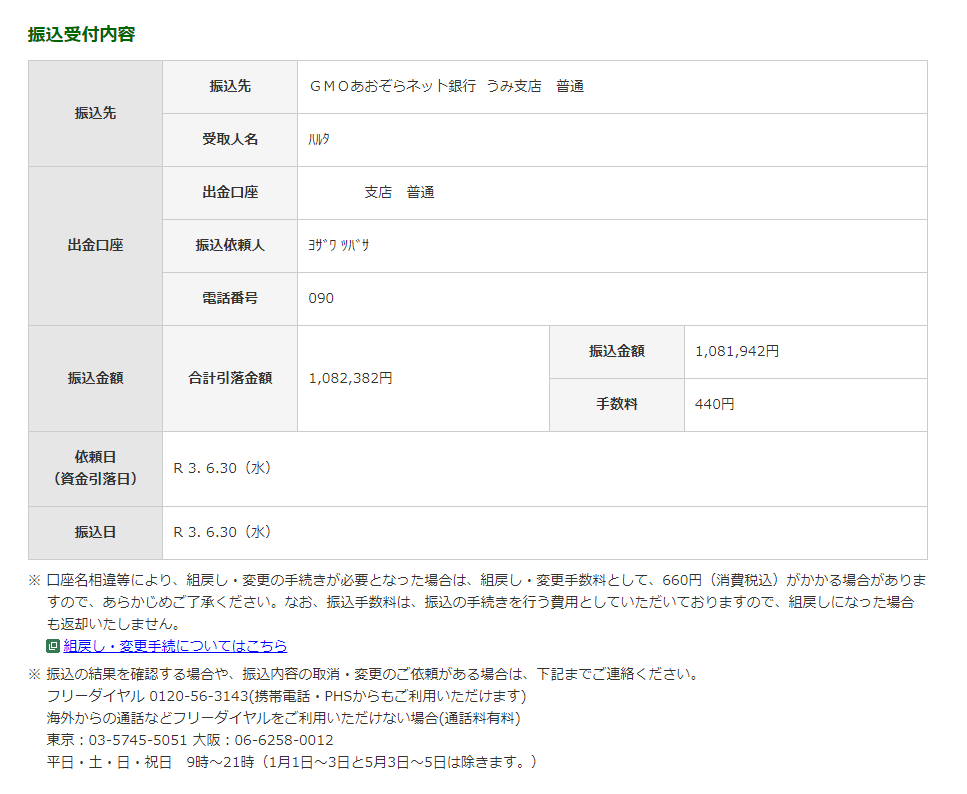Click the 海外からの通話 notice line

283,719
